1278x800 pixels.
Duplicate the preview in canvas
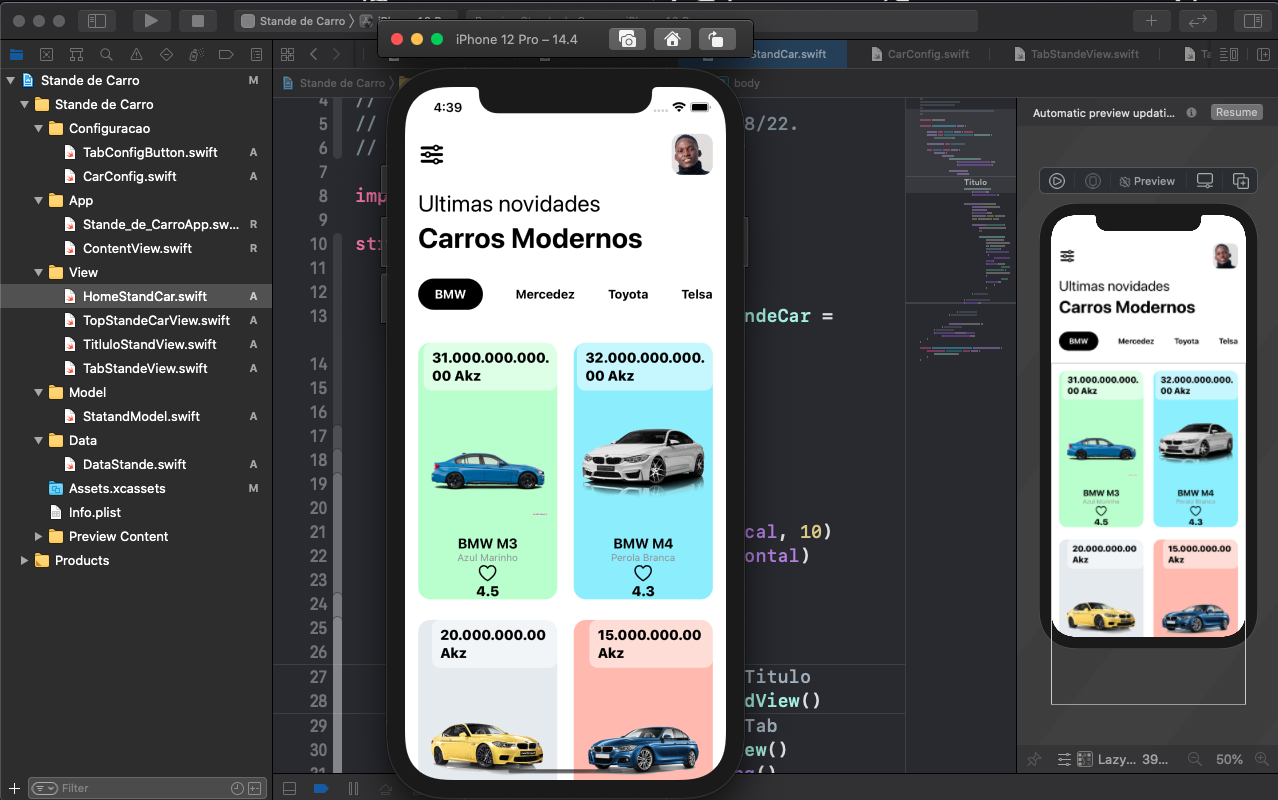(x=1241, y=181)
